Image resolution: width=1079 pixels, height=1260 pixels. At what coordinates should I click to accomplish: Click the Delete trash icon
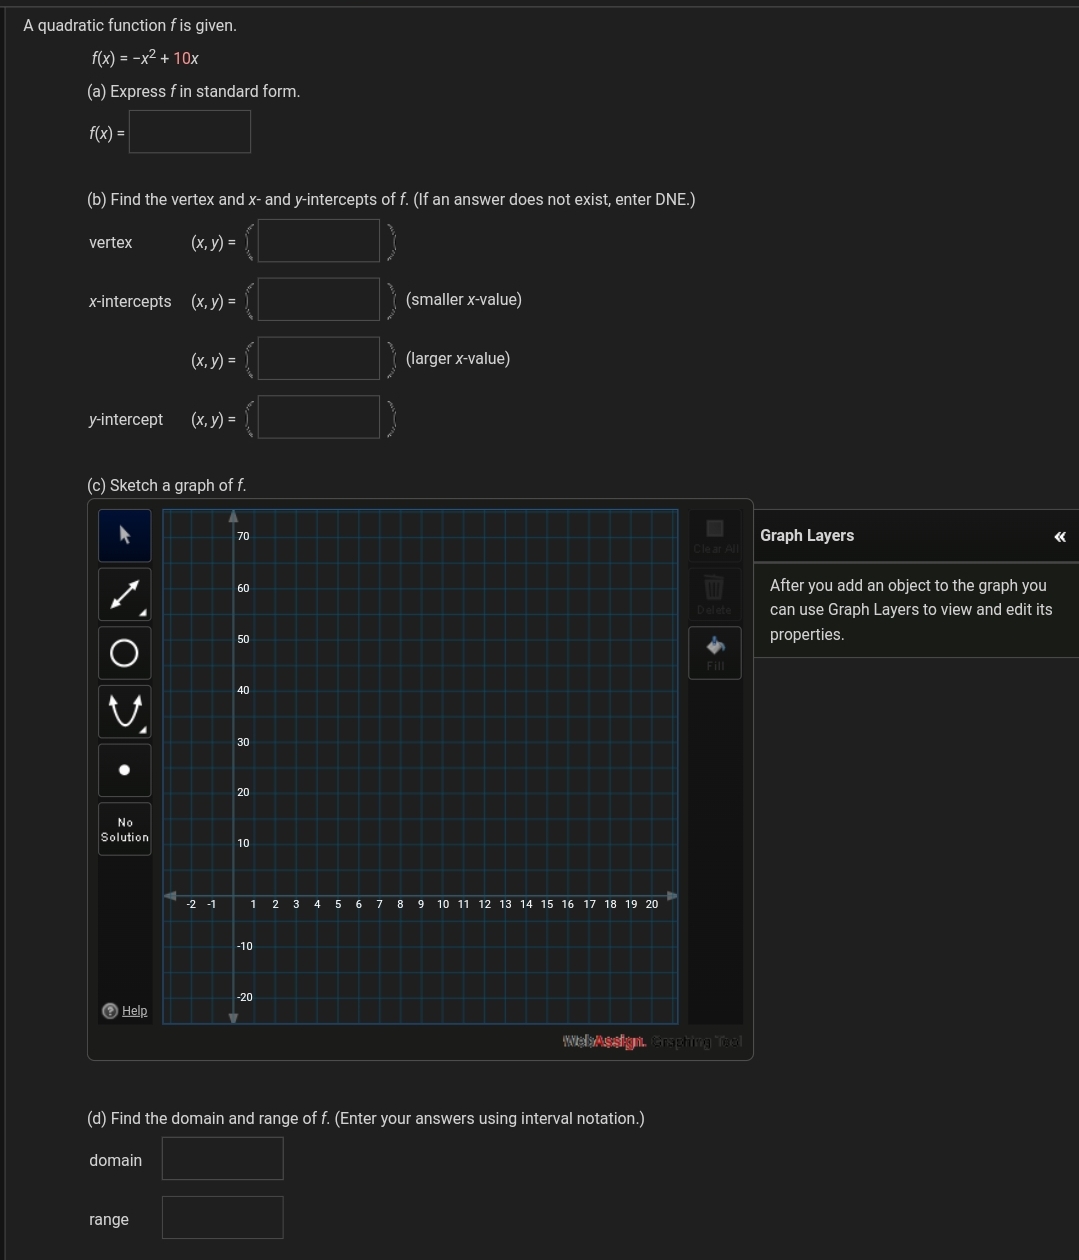coord(715,594)
